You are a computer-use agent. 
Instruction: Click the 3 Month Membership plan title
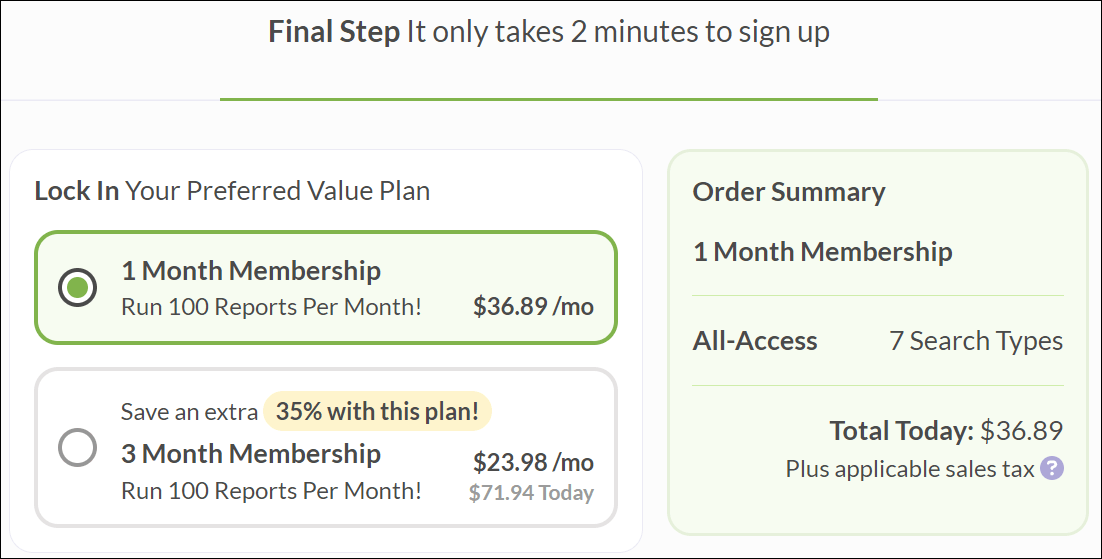point(251,454)
